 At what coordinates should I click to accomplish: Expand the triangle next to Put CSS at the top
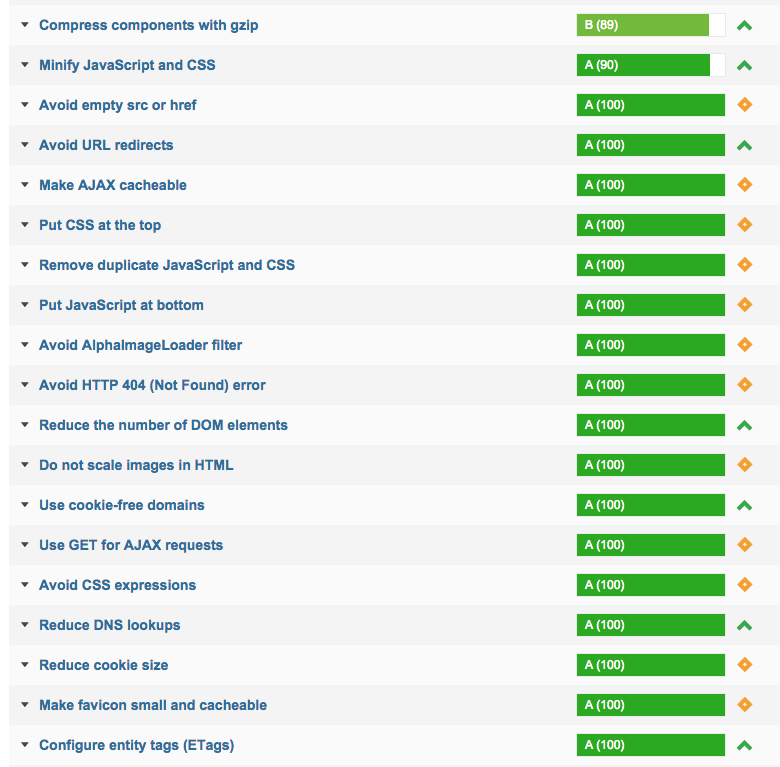coord(25,225)
